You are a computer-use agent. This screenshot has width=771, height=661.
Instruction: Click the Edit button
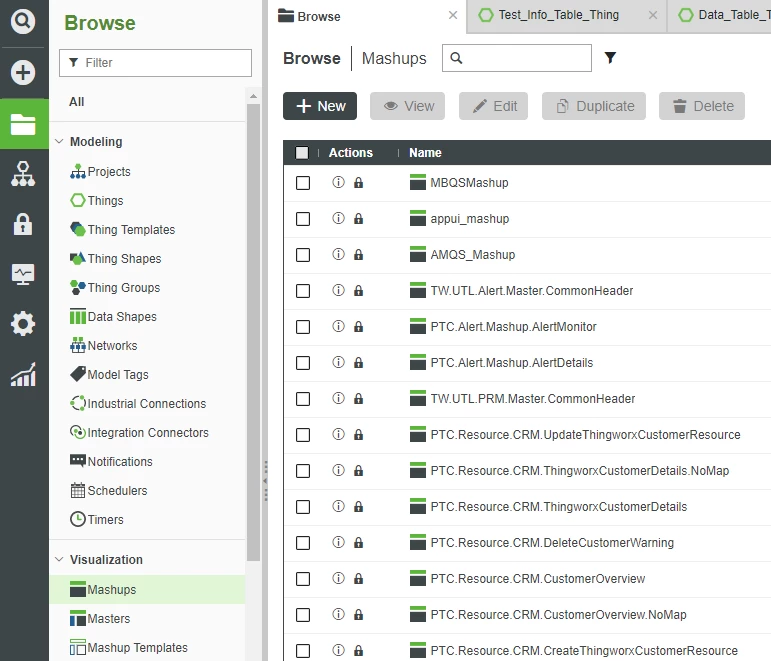click(x=494, y=106)
